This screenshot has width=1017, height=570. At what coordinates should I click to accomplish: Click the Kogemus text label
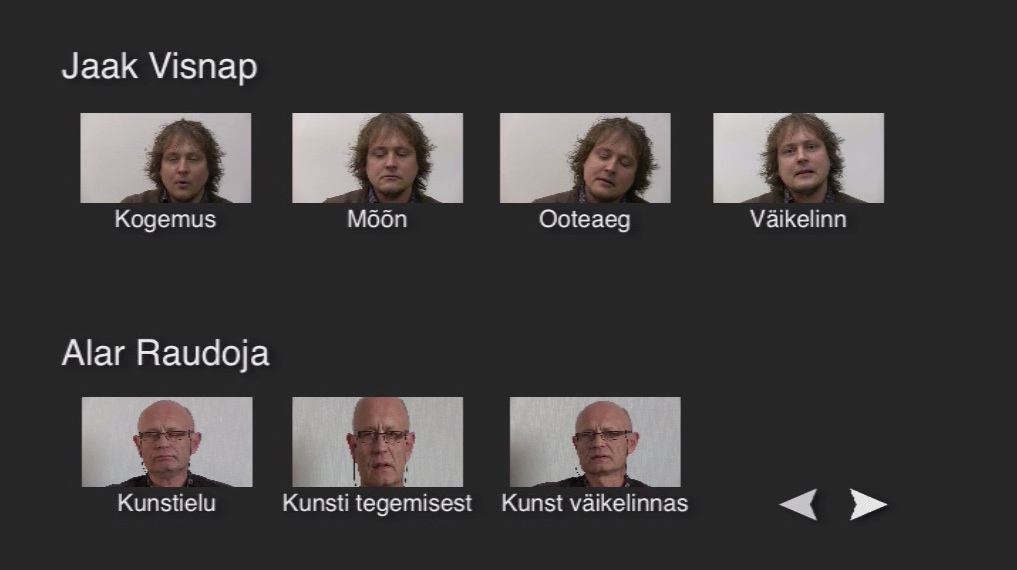(165, 219)
